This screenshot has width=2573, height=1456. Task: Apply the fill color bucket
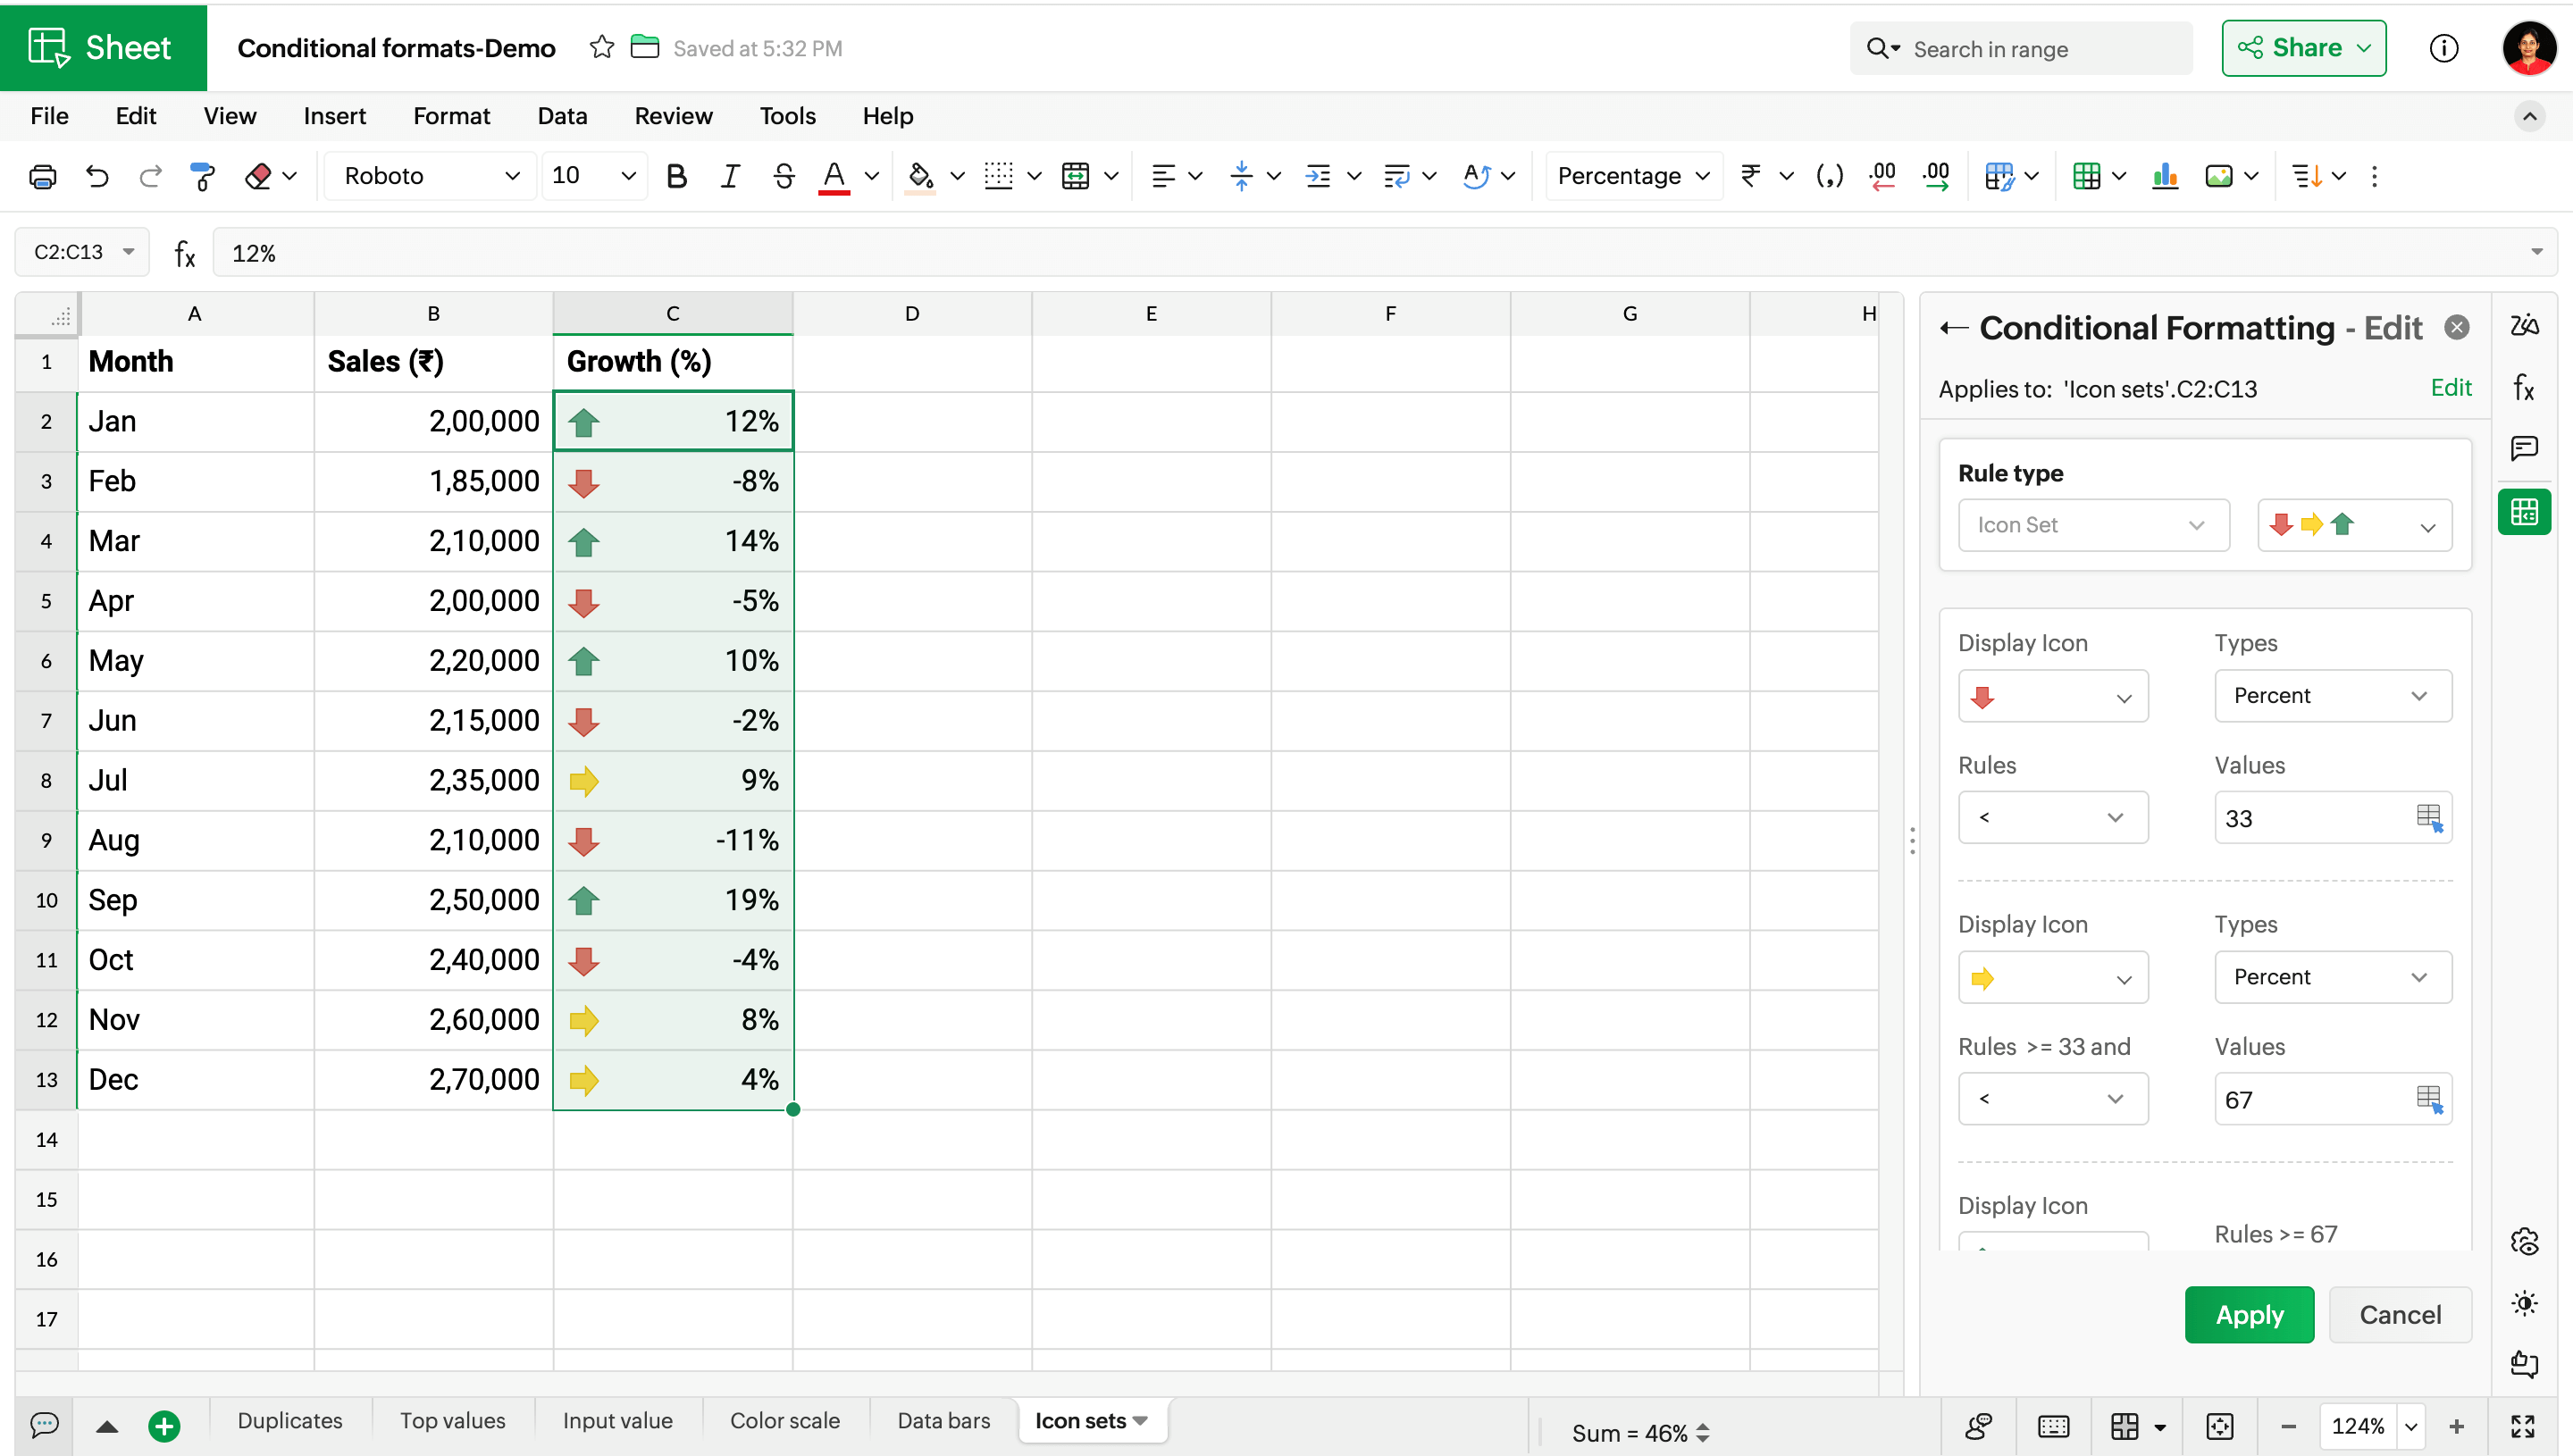(920, 176)
